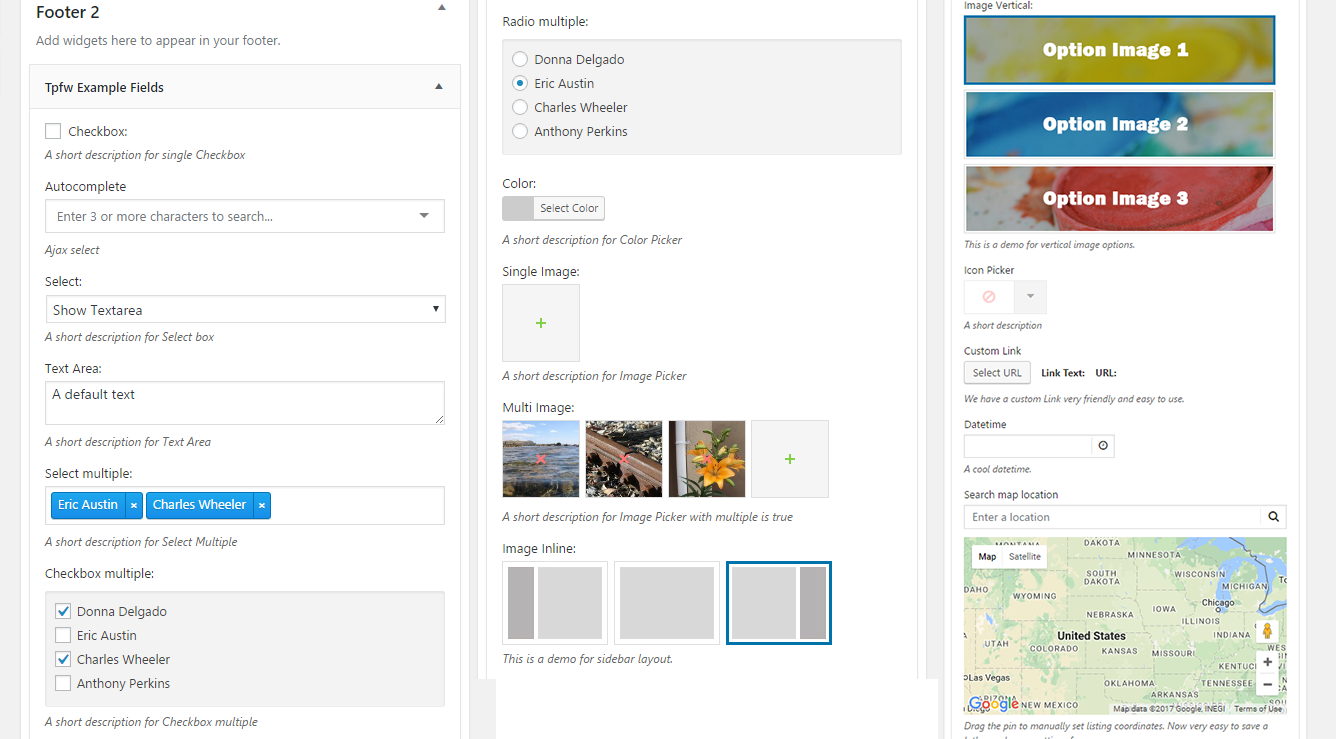Screen dimensions: 1336x739
Task: Click the Datetime clock icon
Action: tap(1103, 446)
